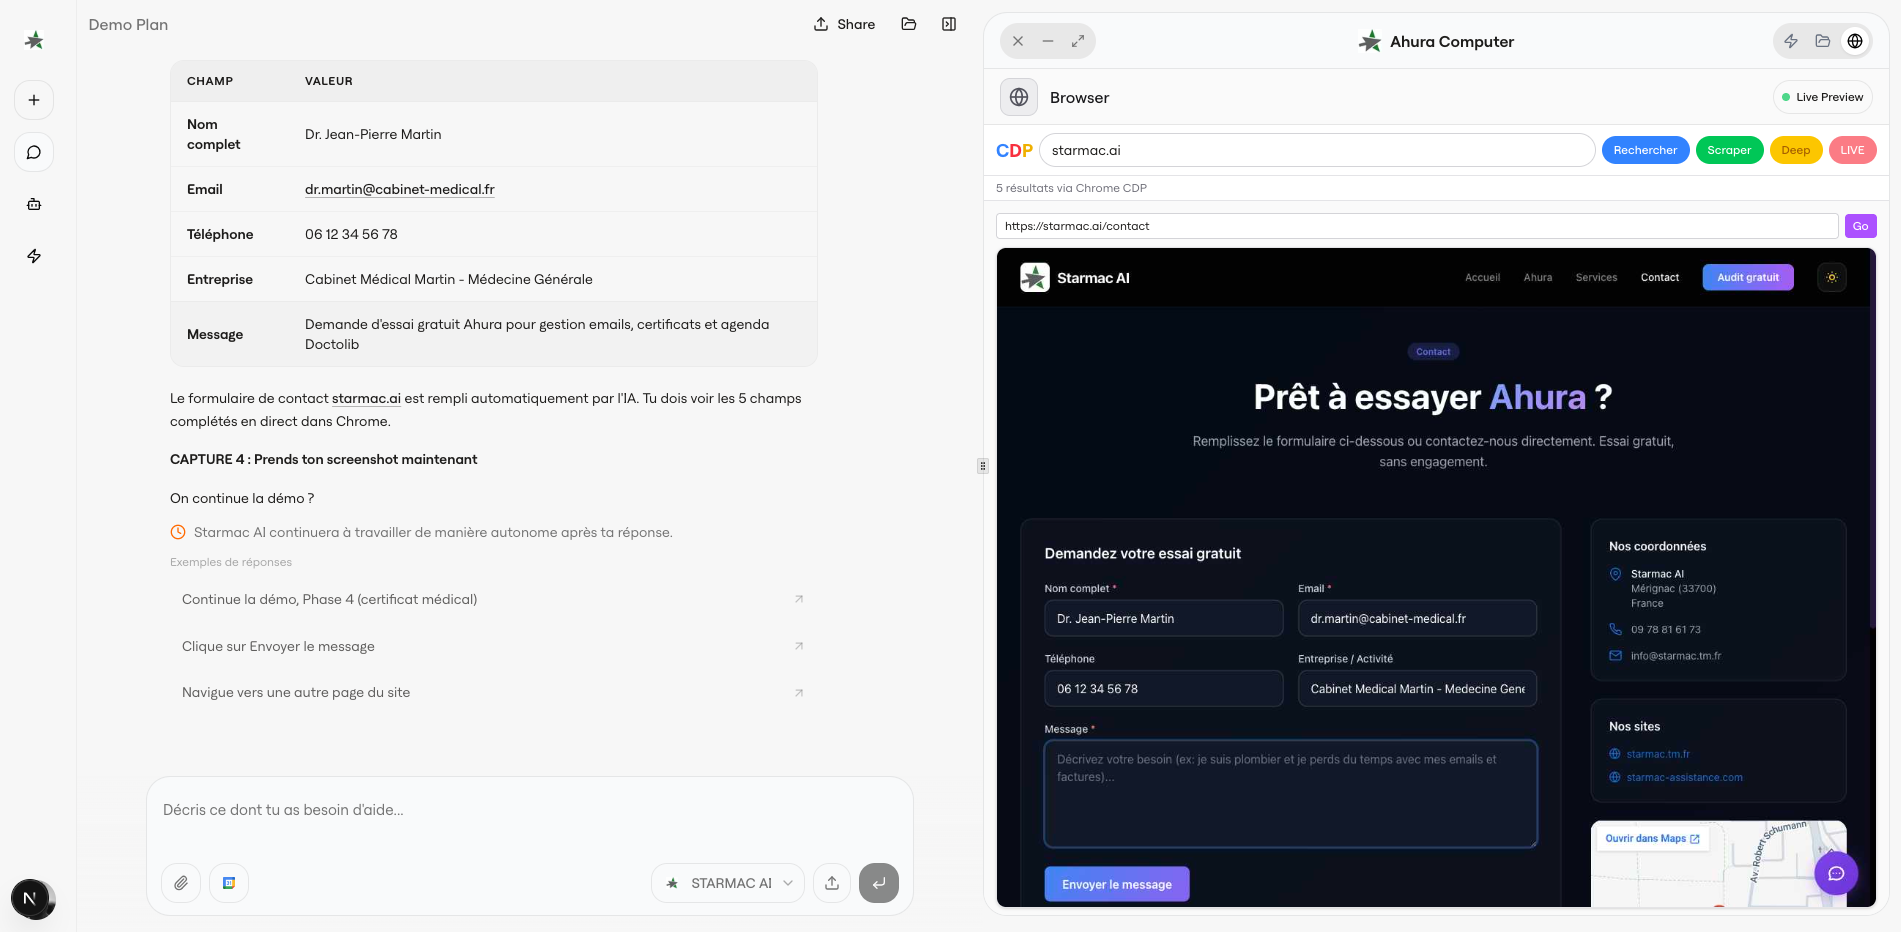The height and width of the screenshot is (932, 1901).
Task: Click the paperclip attach file icon
Action: click(181, 883)
